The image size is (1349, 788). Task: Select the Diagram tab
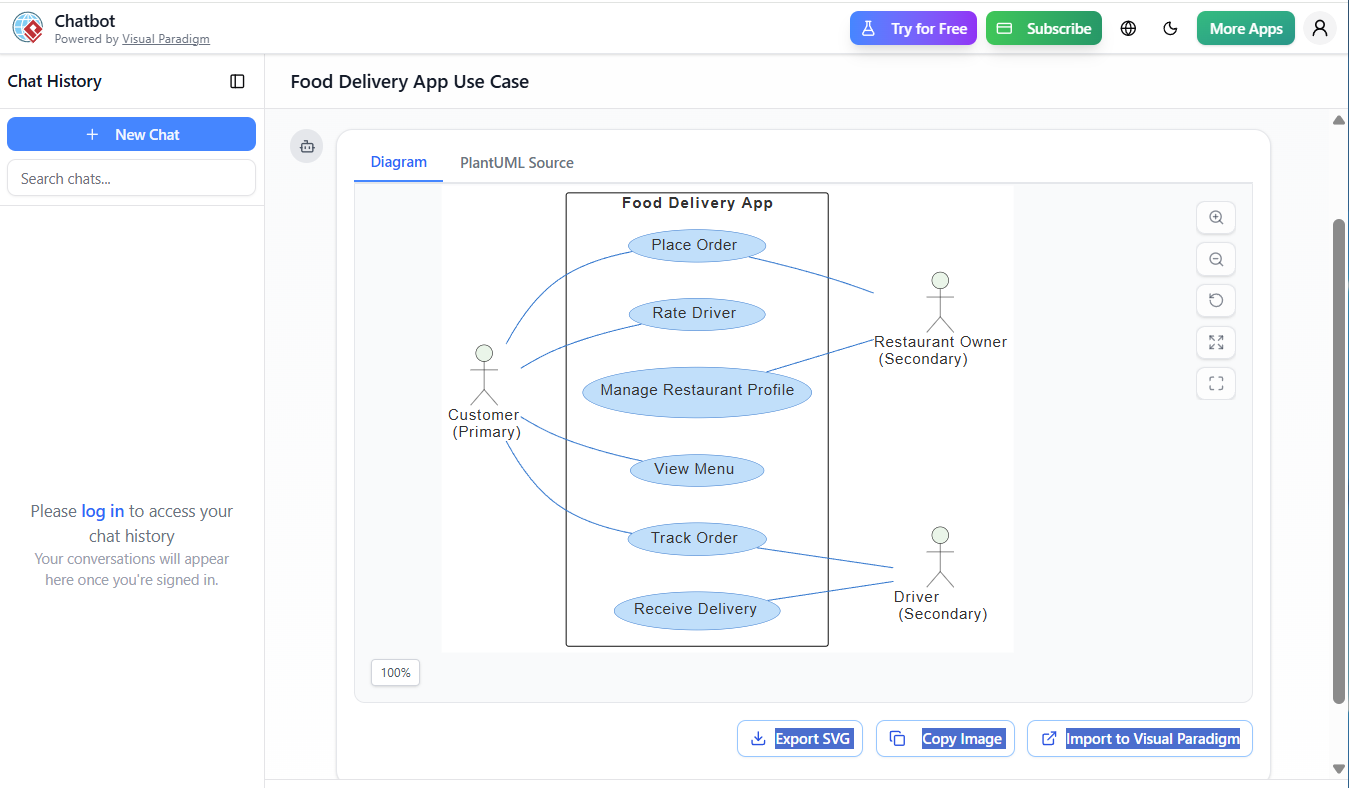pos(398,162)
